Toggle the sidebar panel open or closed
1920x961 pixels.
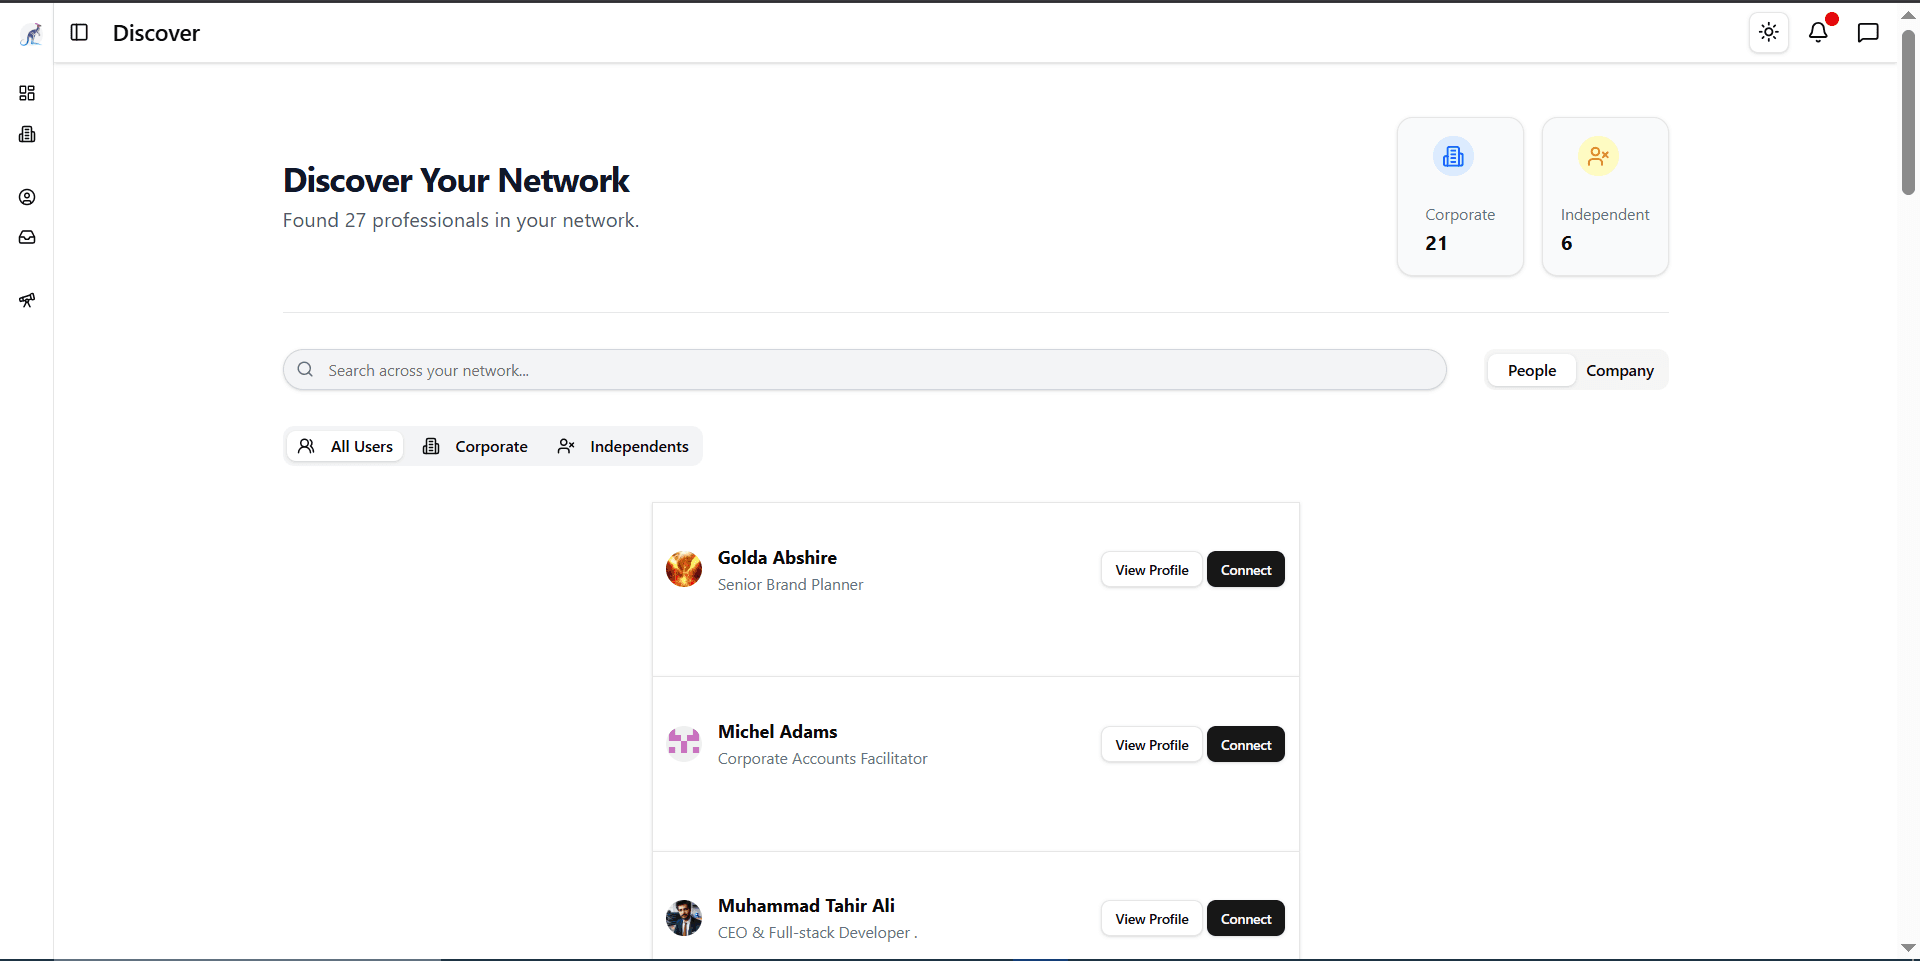coord(80,32)
